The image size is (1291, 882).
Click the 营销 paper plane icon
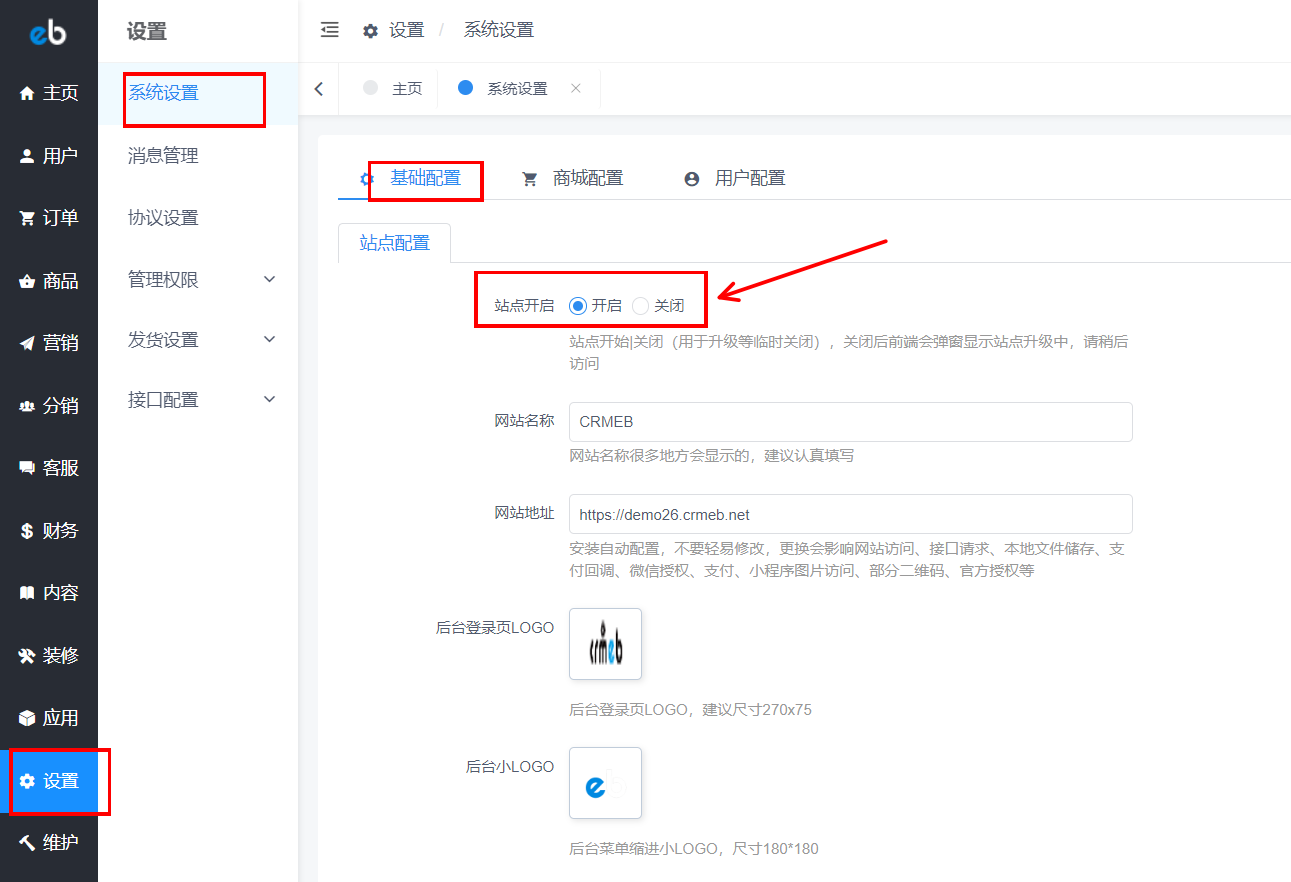click(x=27, y=343)
